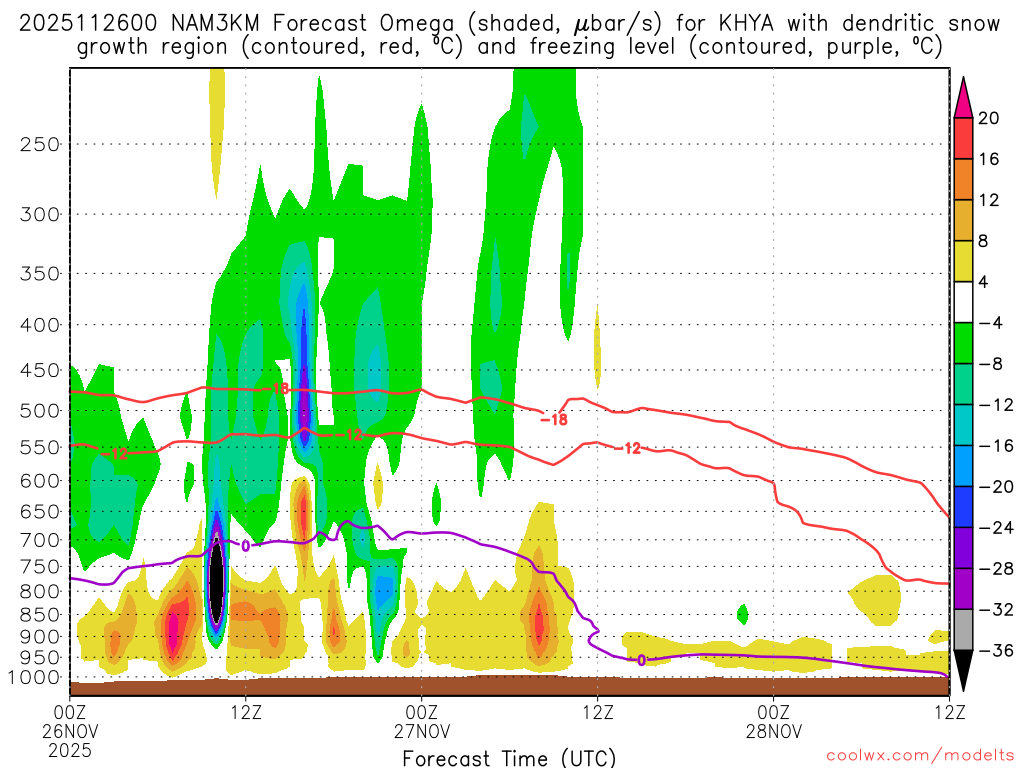
Task: Click the colorbar value -24
Action: tap(996, 528)
